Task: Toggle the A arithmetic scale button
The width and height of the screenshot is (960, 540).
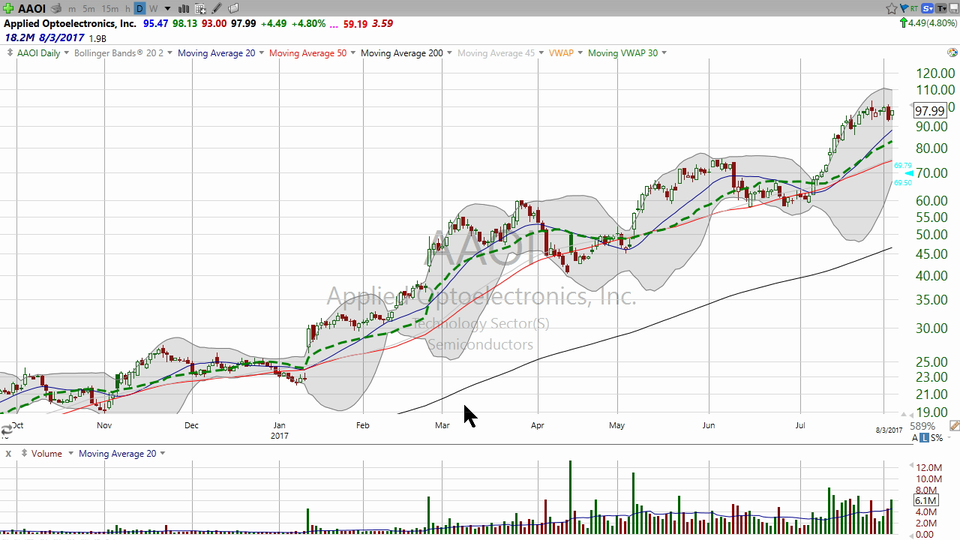Action: pos(915,438)
